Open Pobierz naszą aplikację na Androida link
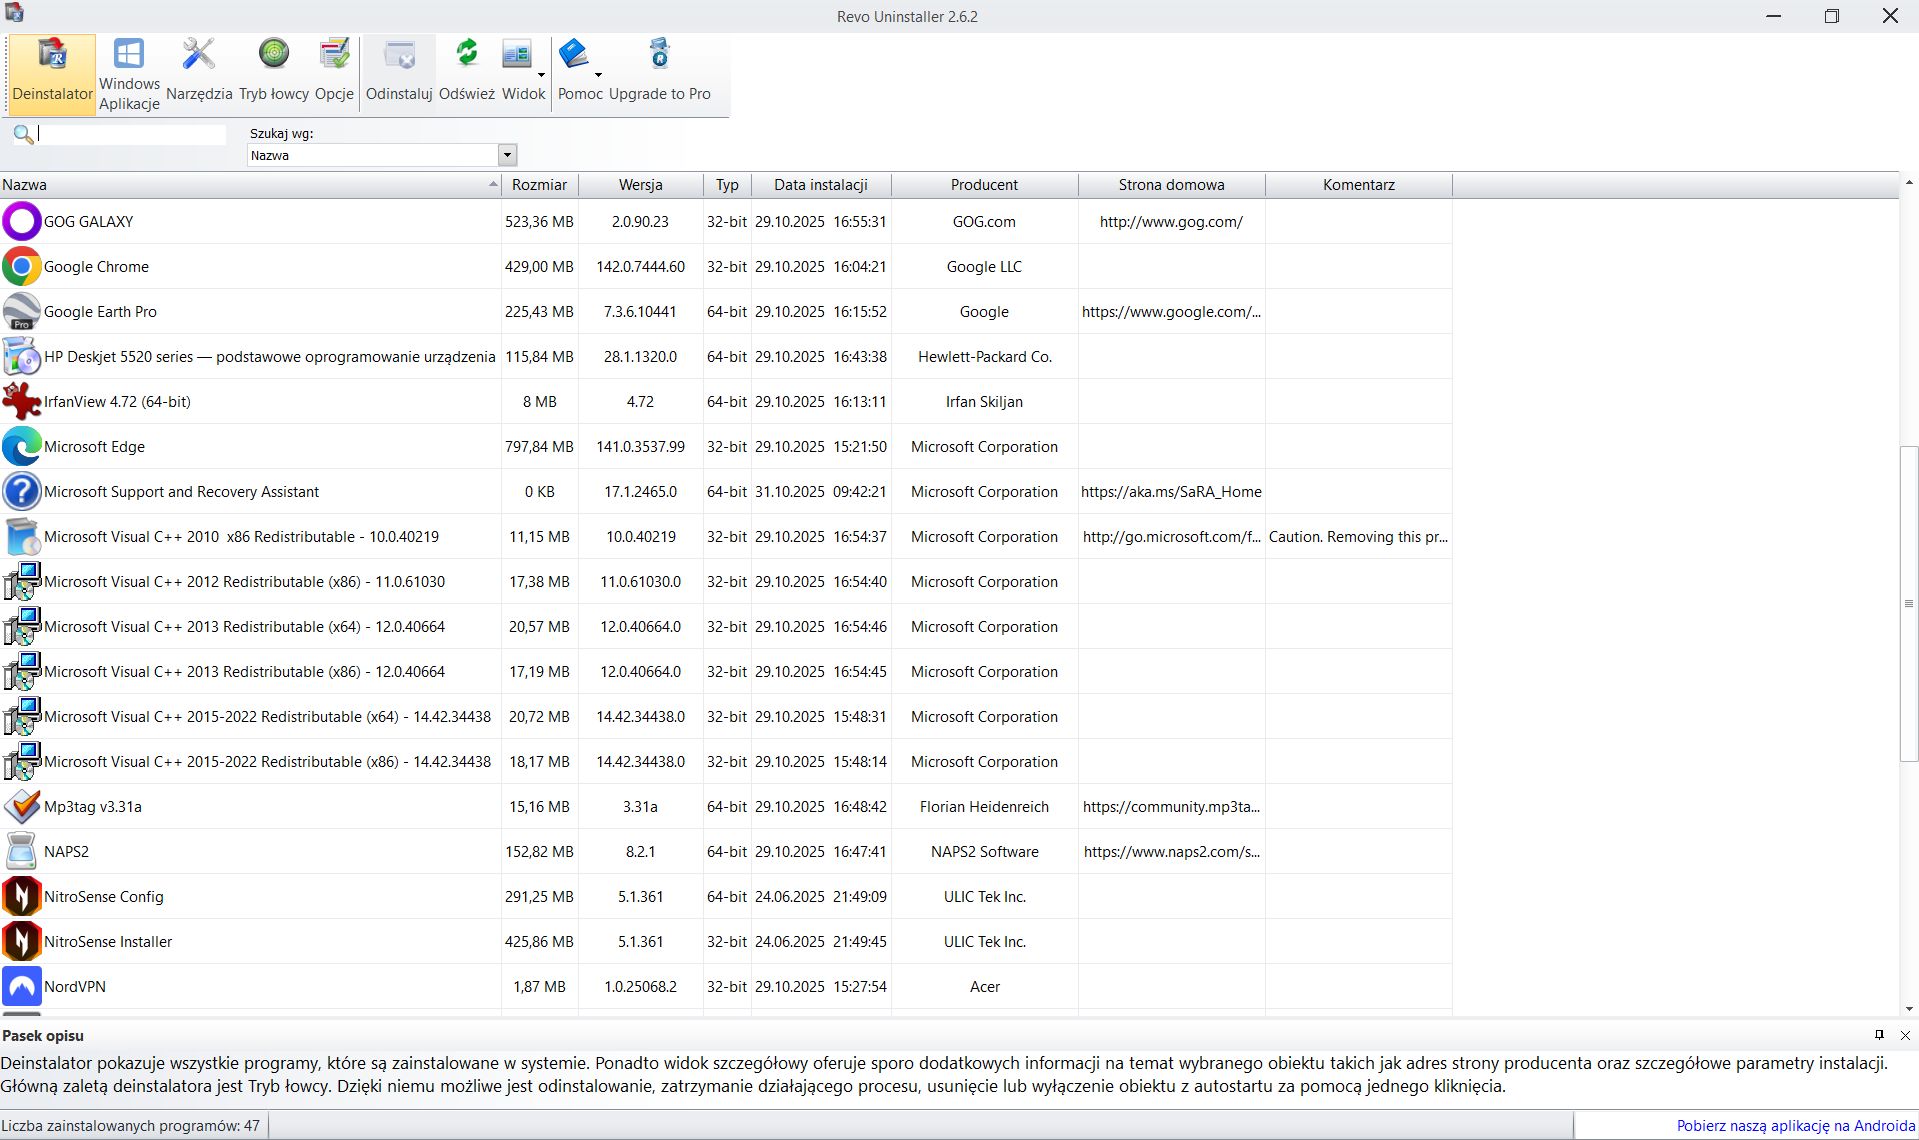1919x1140 pixels. coord(1796,1126)
